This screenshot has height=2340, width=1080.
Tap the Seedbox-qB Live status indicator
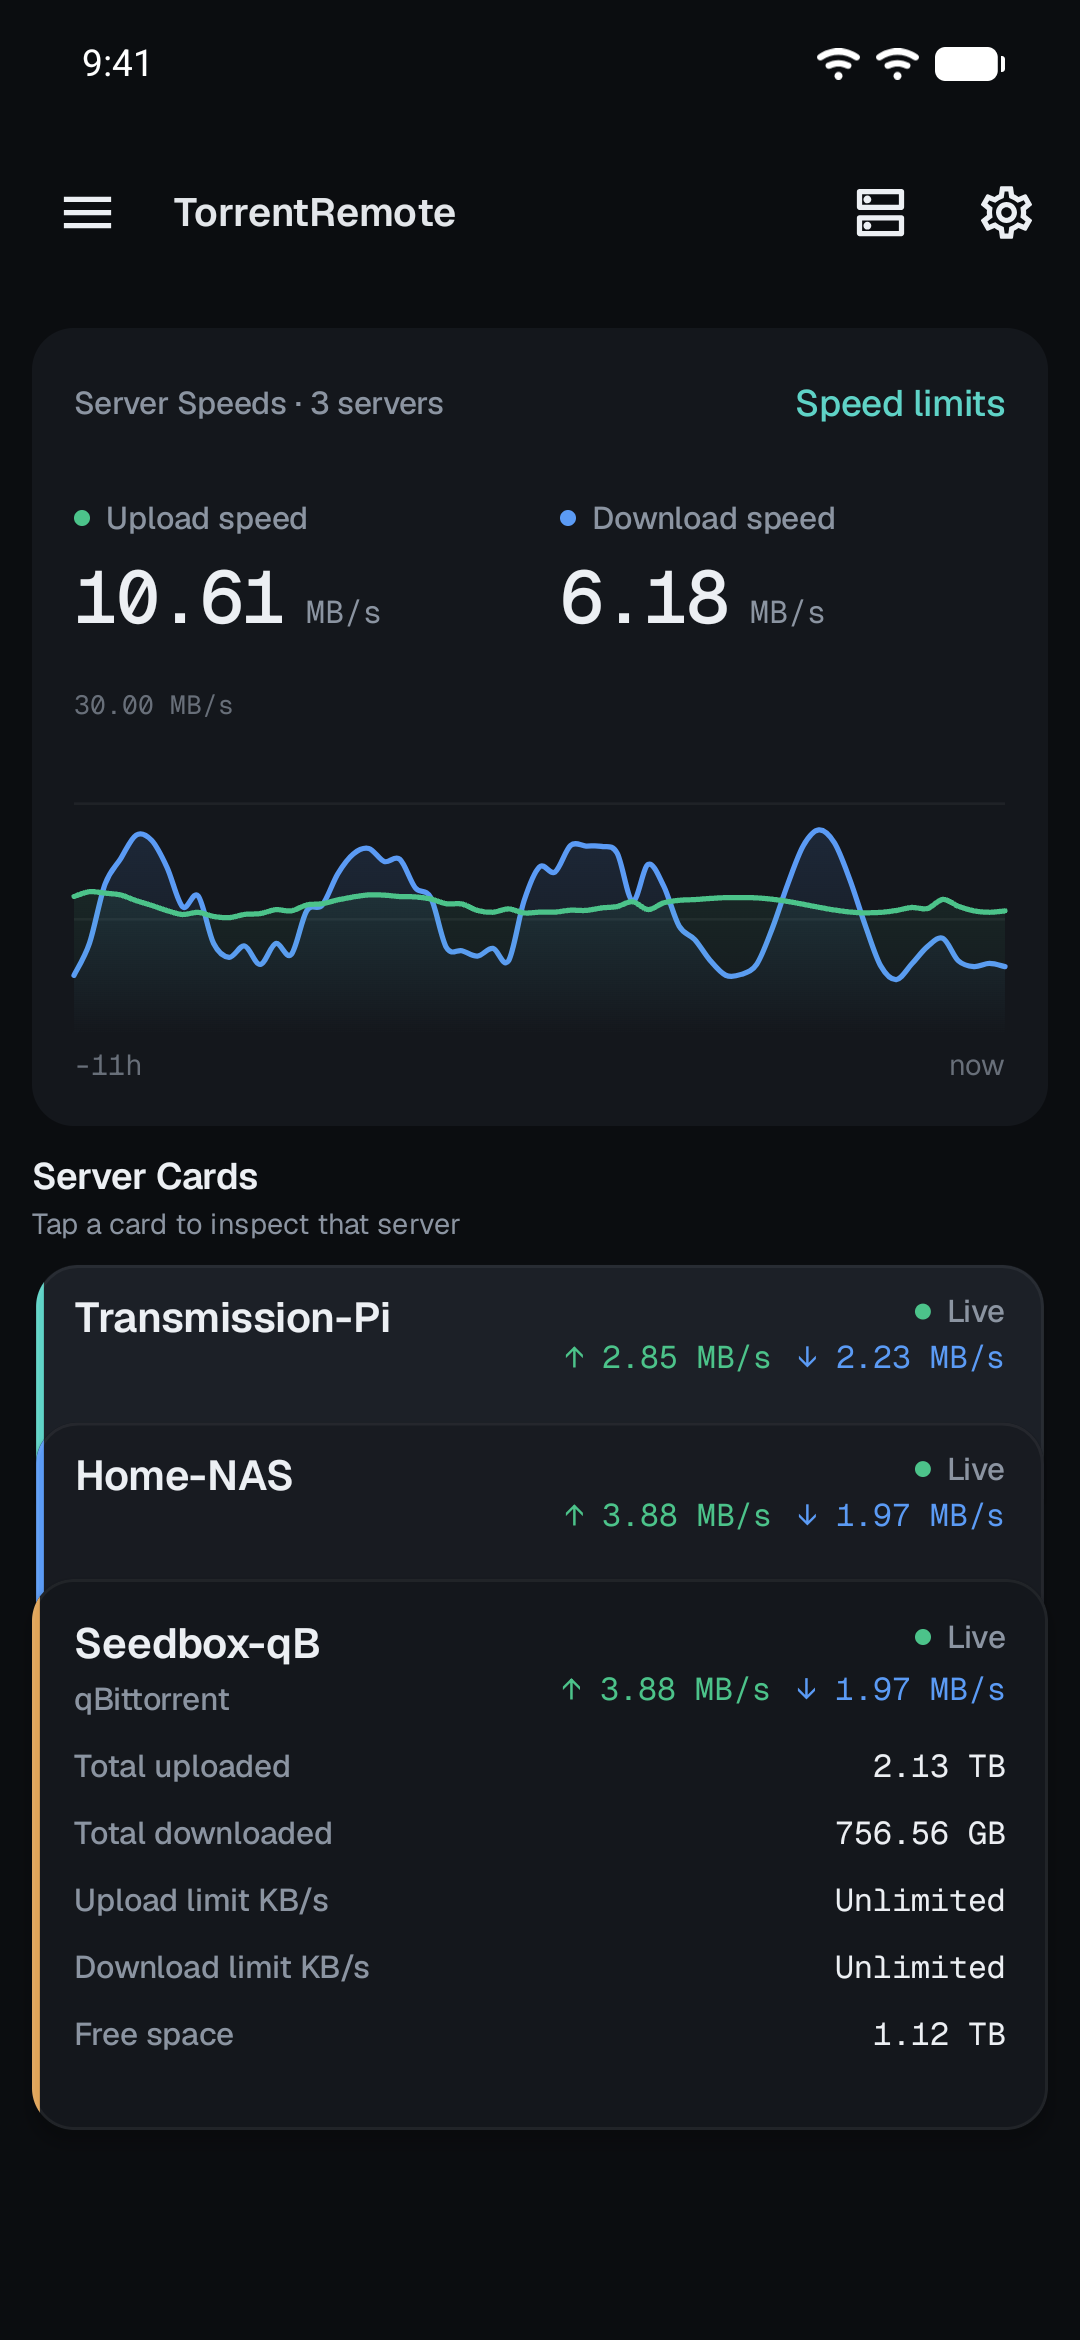coord(960,1637)
